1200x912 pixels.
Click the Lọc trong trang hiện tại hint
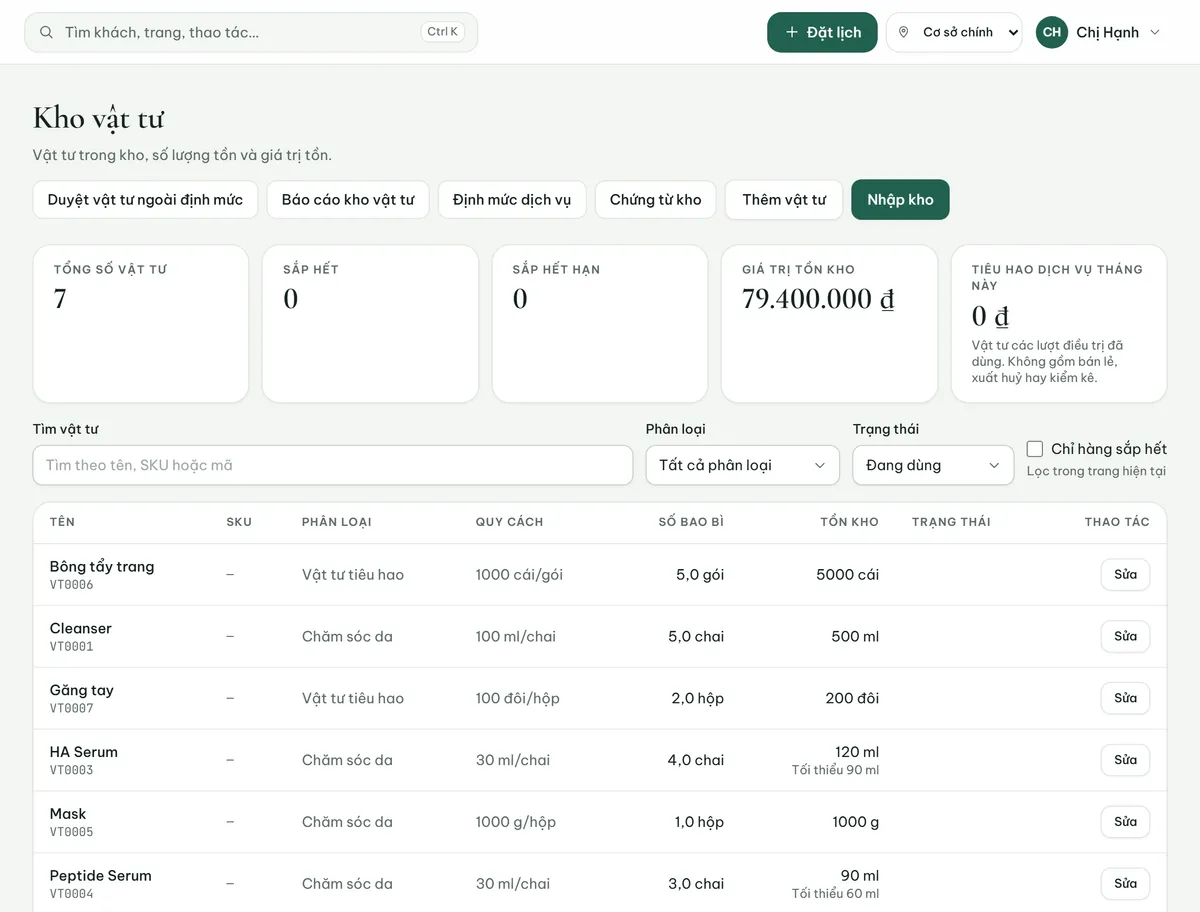point(1096,471)
